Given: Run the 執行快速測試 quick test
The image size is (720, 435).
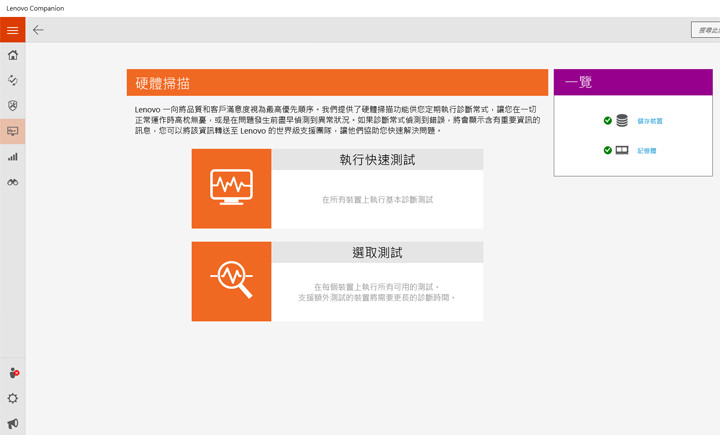Looking at the screenshot, I should (x=377, y=160).
